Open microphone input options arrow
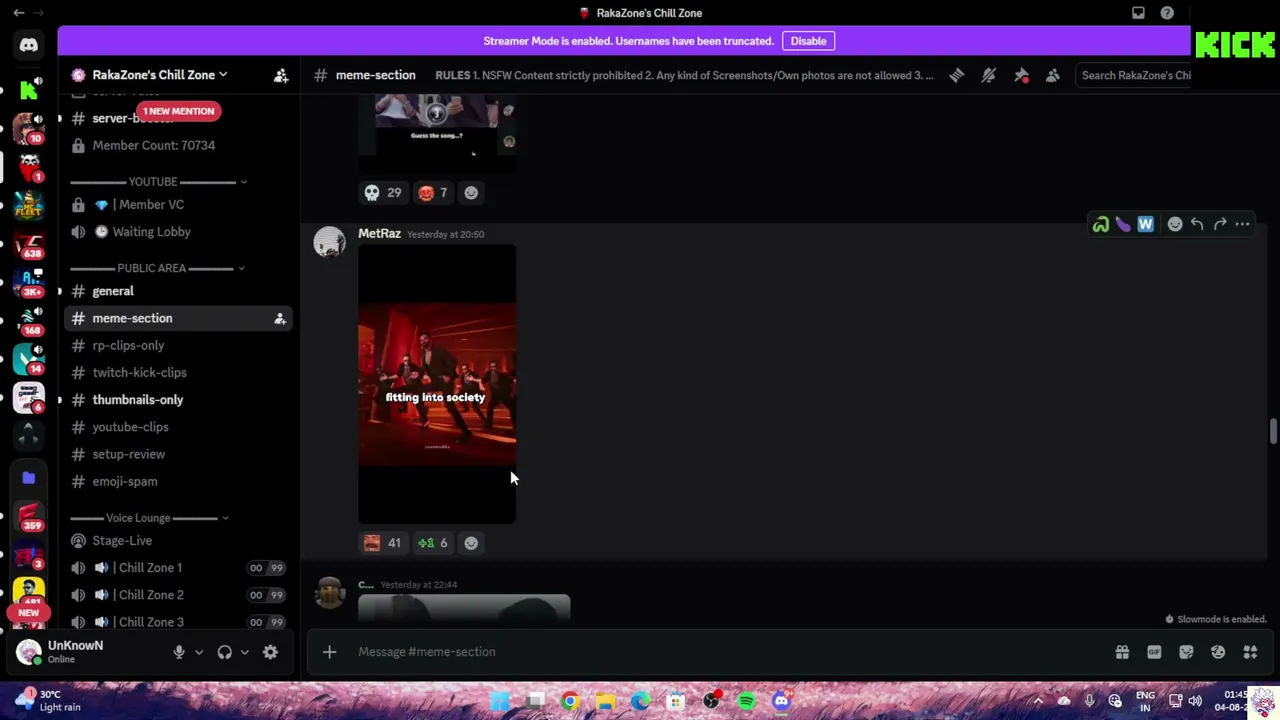 coord(199,652)
